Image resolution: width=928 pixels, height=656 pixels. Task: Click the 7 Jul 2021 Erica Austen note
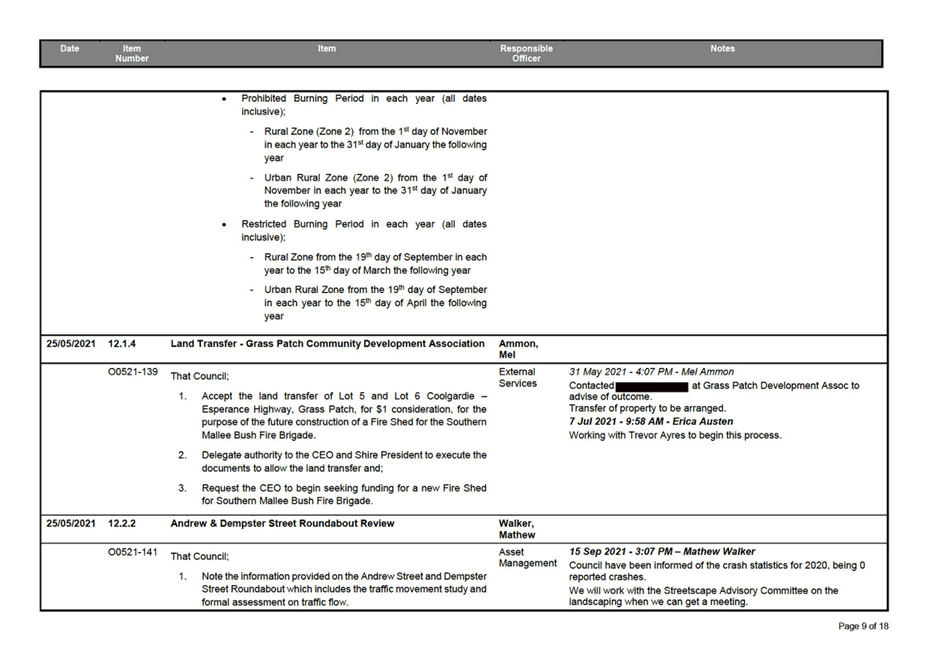pos(650,422)
